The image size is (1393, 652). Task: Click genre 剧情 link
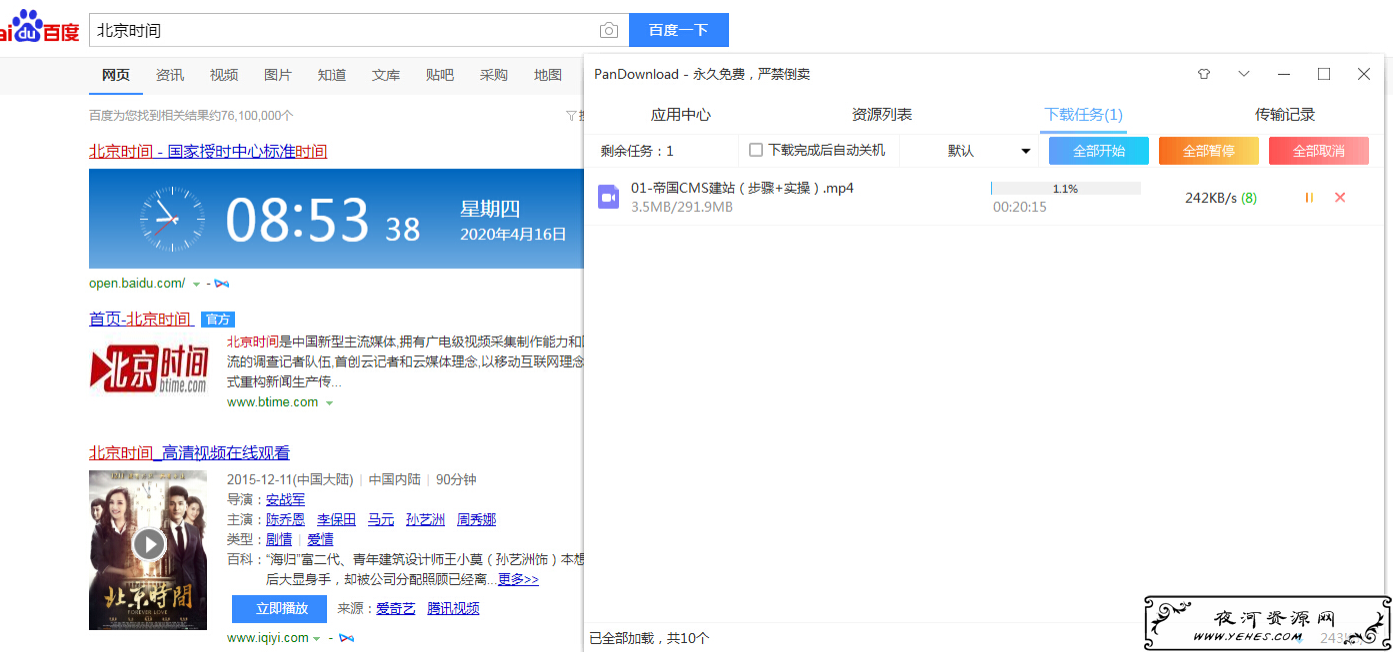coord(279,540)
